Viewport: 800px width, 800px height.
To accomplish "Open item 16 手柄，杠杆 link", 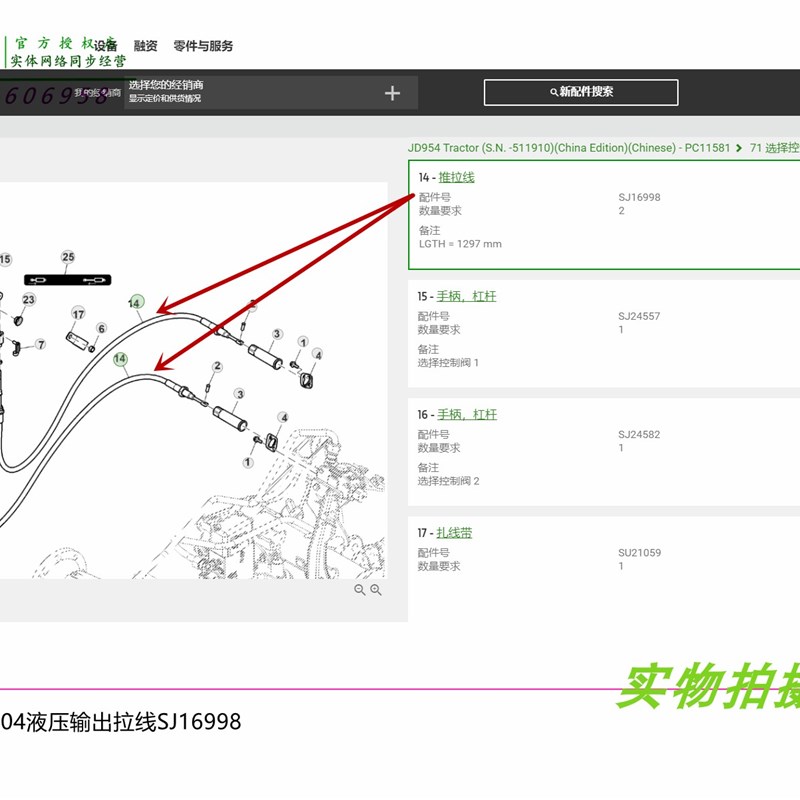I will click(467, 415).
